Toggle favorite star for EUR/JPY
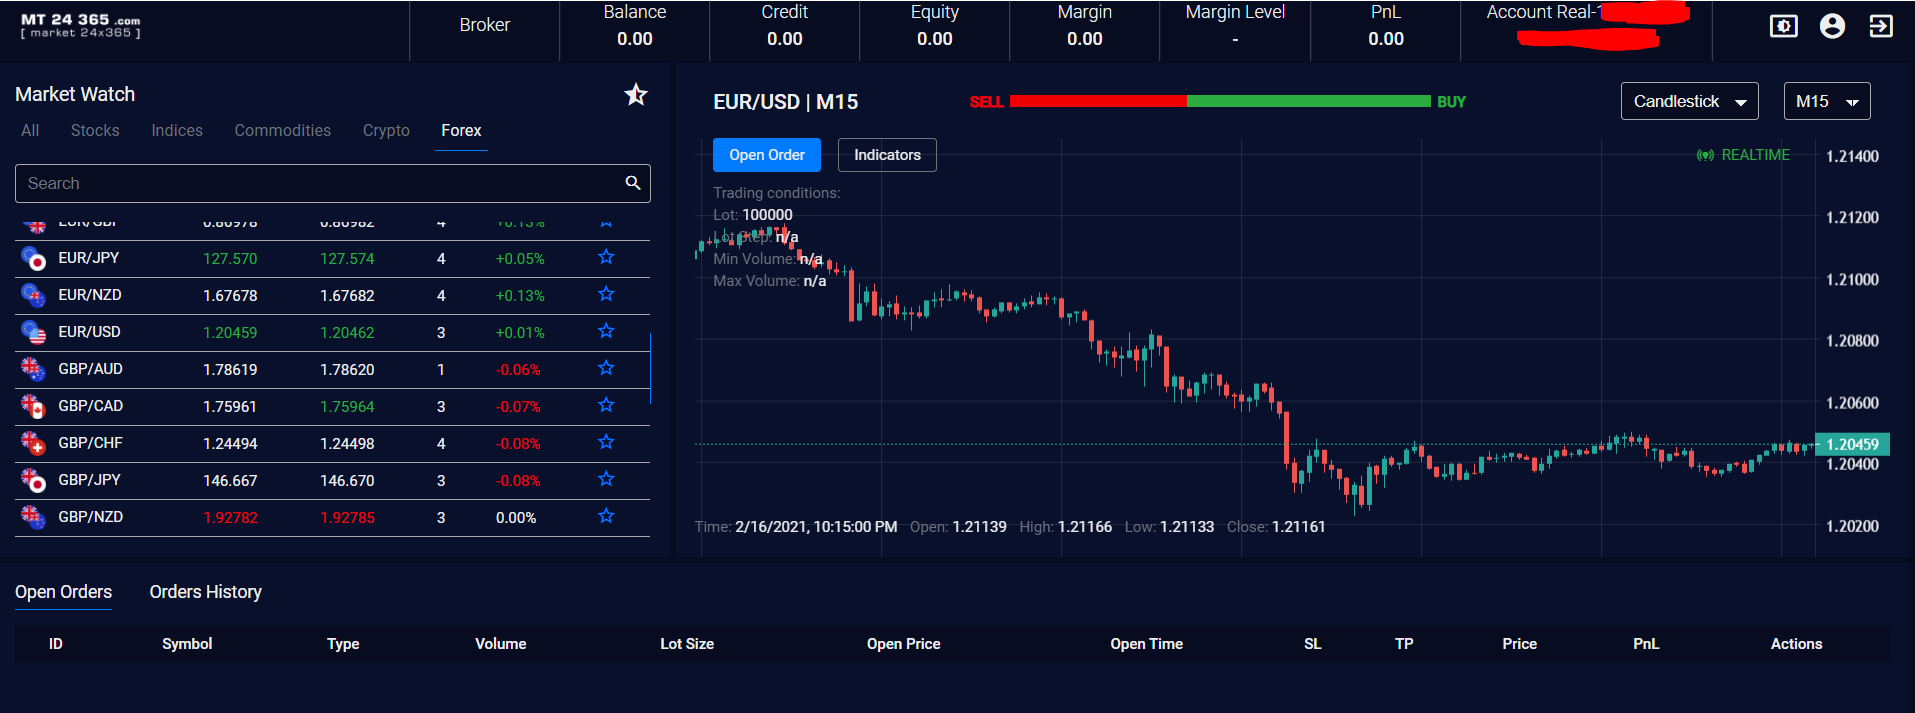 coord(606,258)
